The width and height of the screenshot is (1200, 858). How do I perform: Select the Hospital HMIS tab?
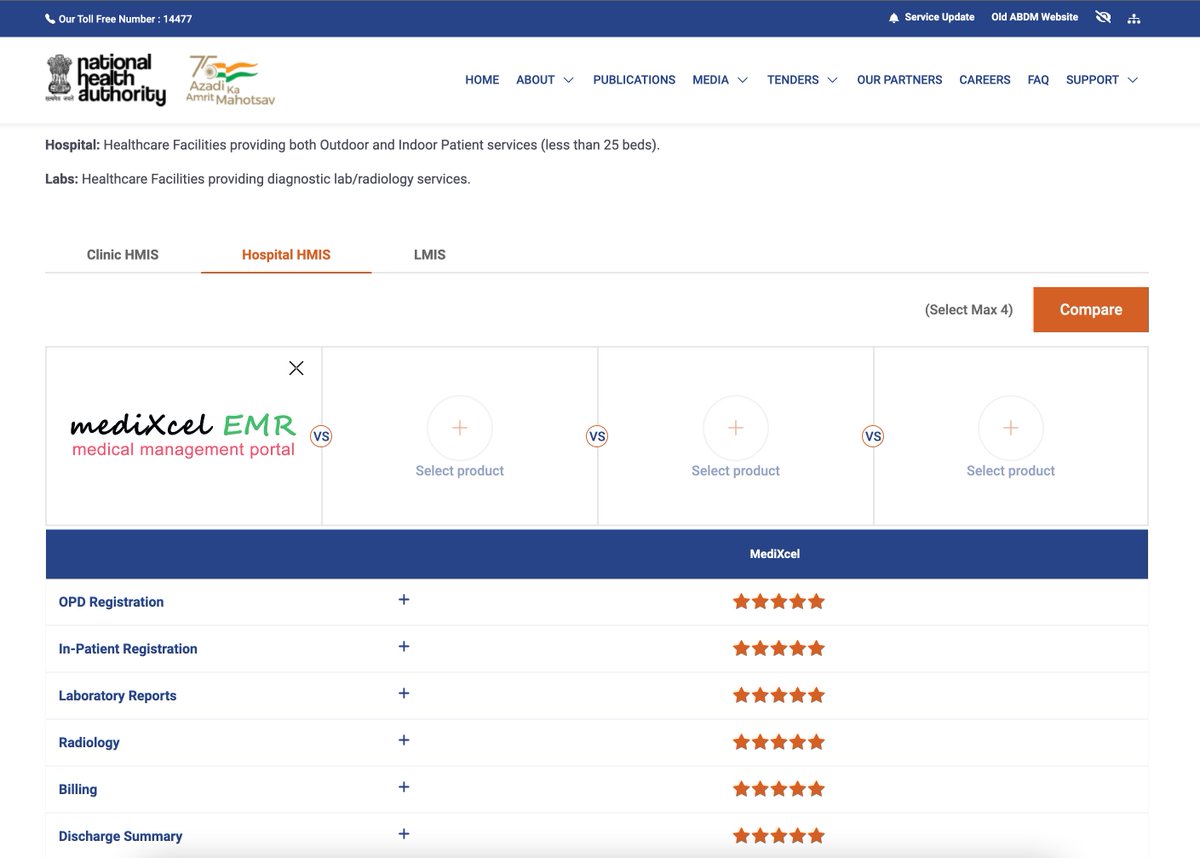point(286,255)
